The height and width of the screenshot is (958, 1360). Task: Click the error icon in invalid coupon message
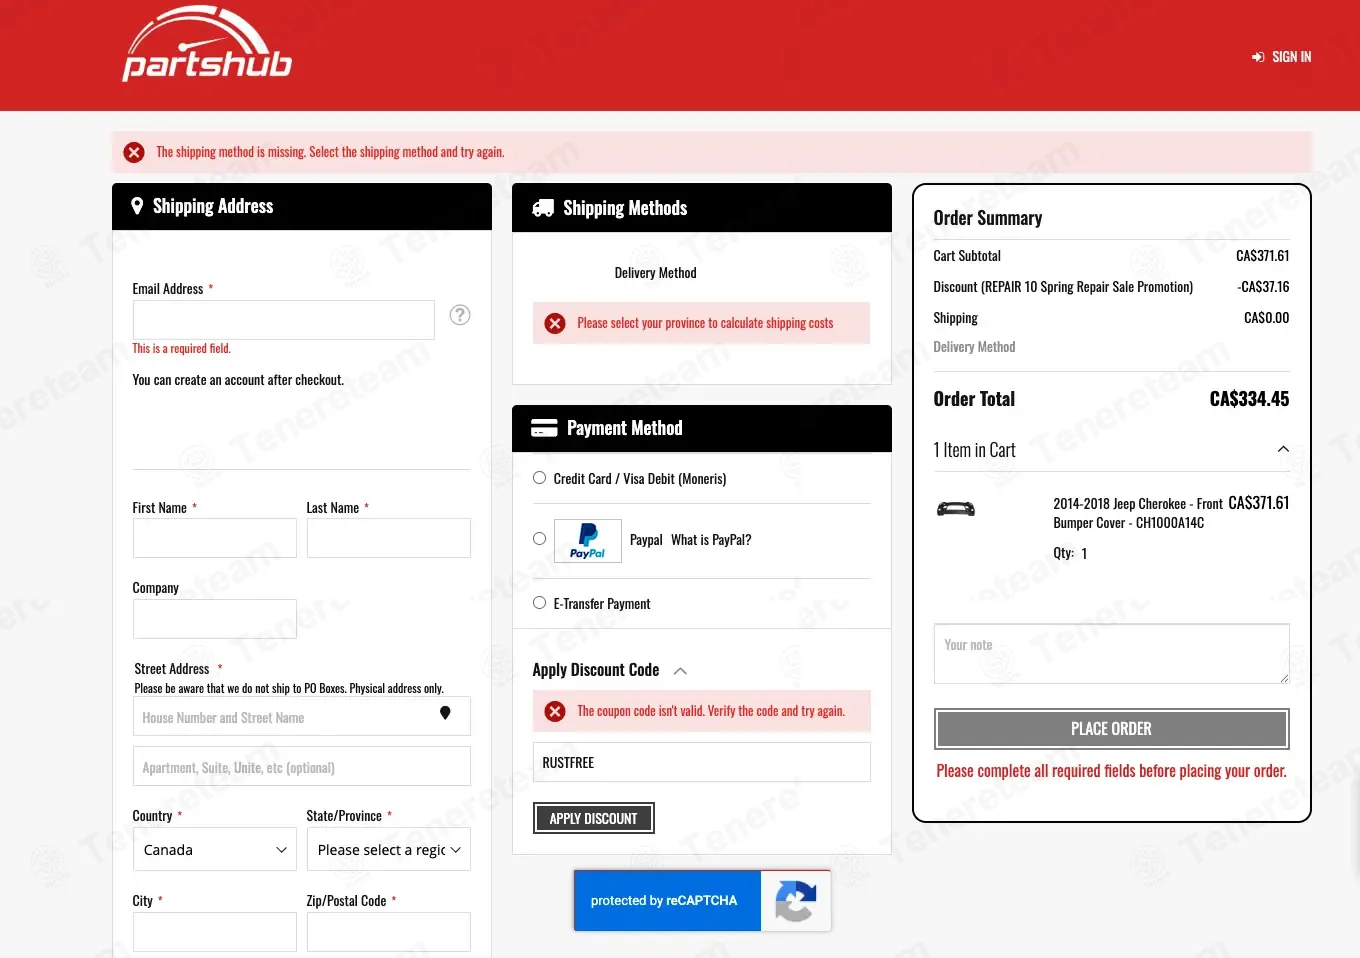coord(555,711)
